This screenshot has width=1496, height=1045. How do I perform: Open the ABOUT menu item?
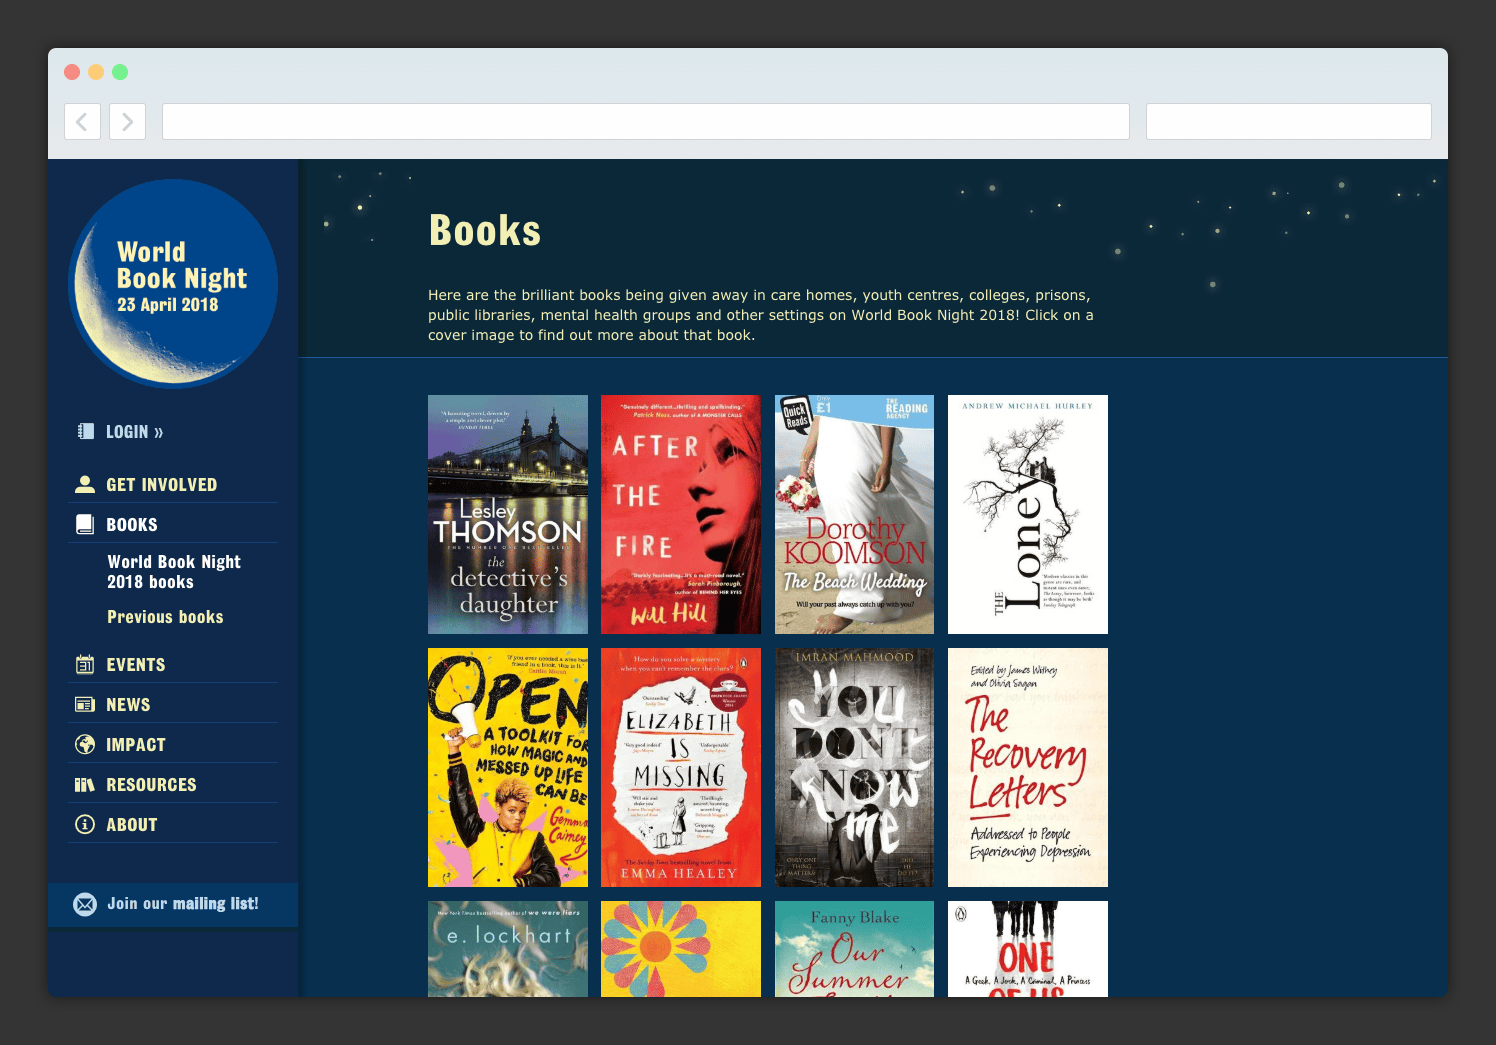click(132, 825)
